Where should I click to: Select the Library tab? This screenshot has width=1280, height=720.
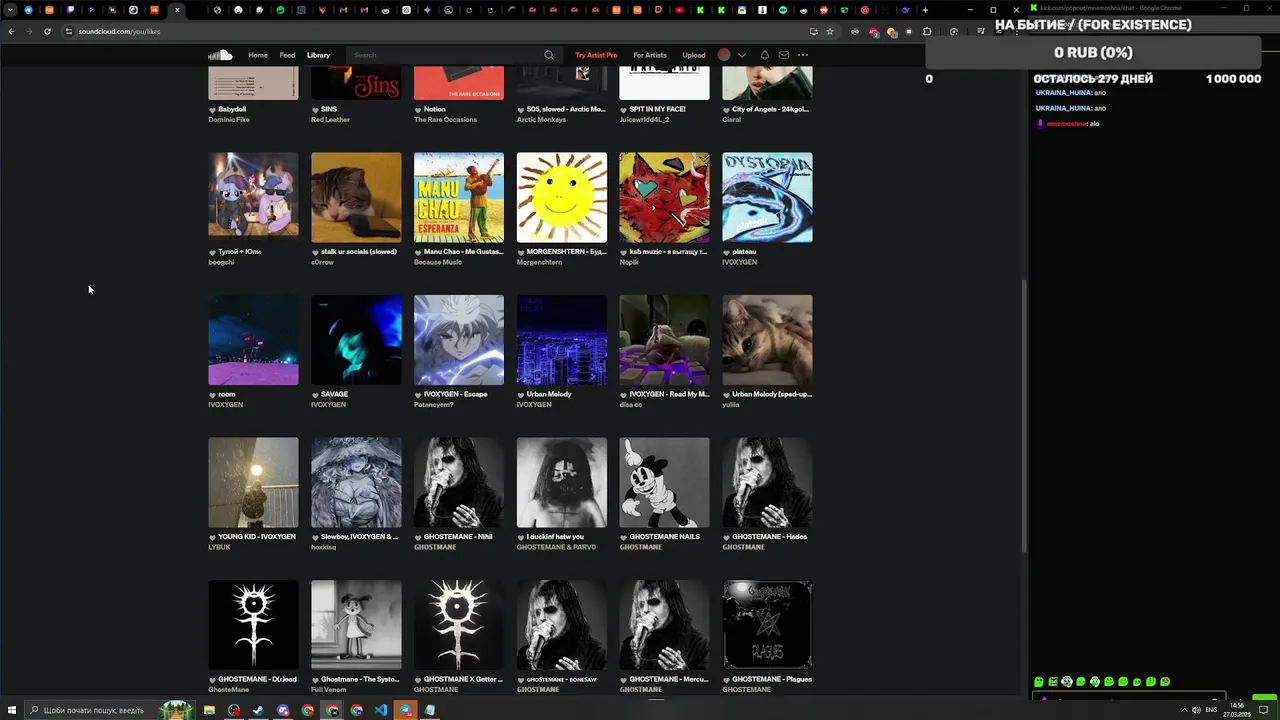pos(318,55)
